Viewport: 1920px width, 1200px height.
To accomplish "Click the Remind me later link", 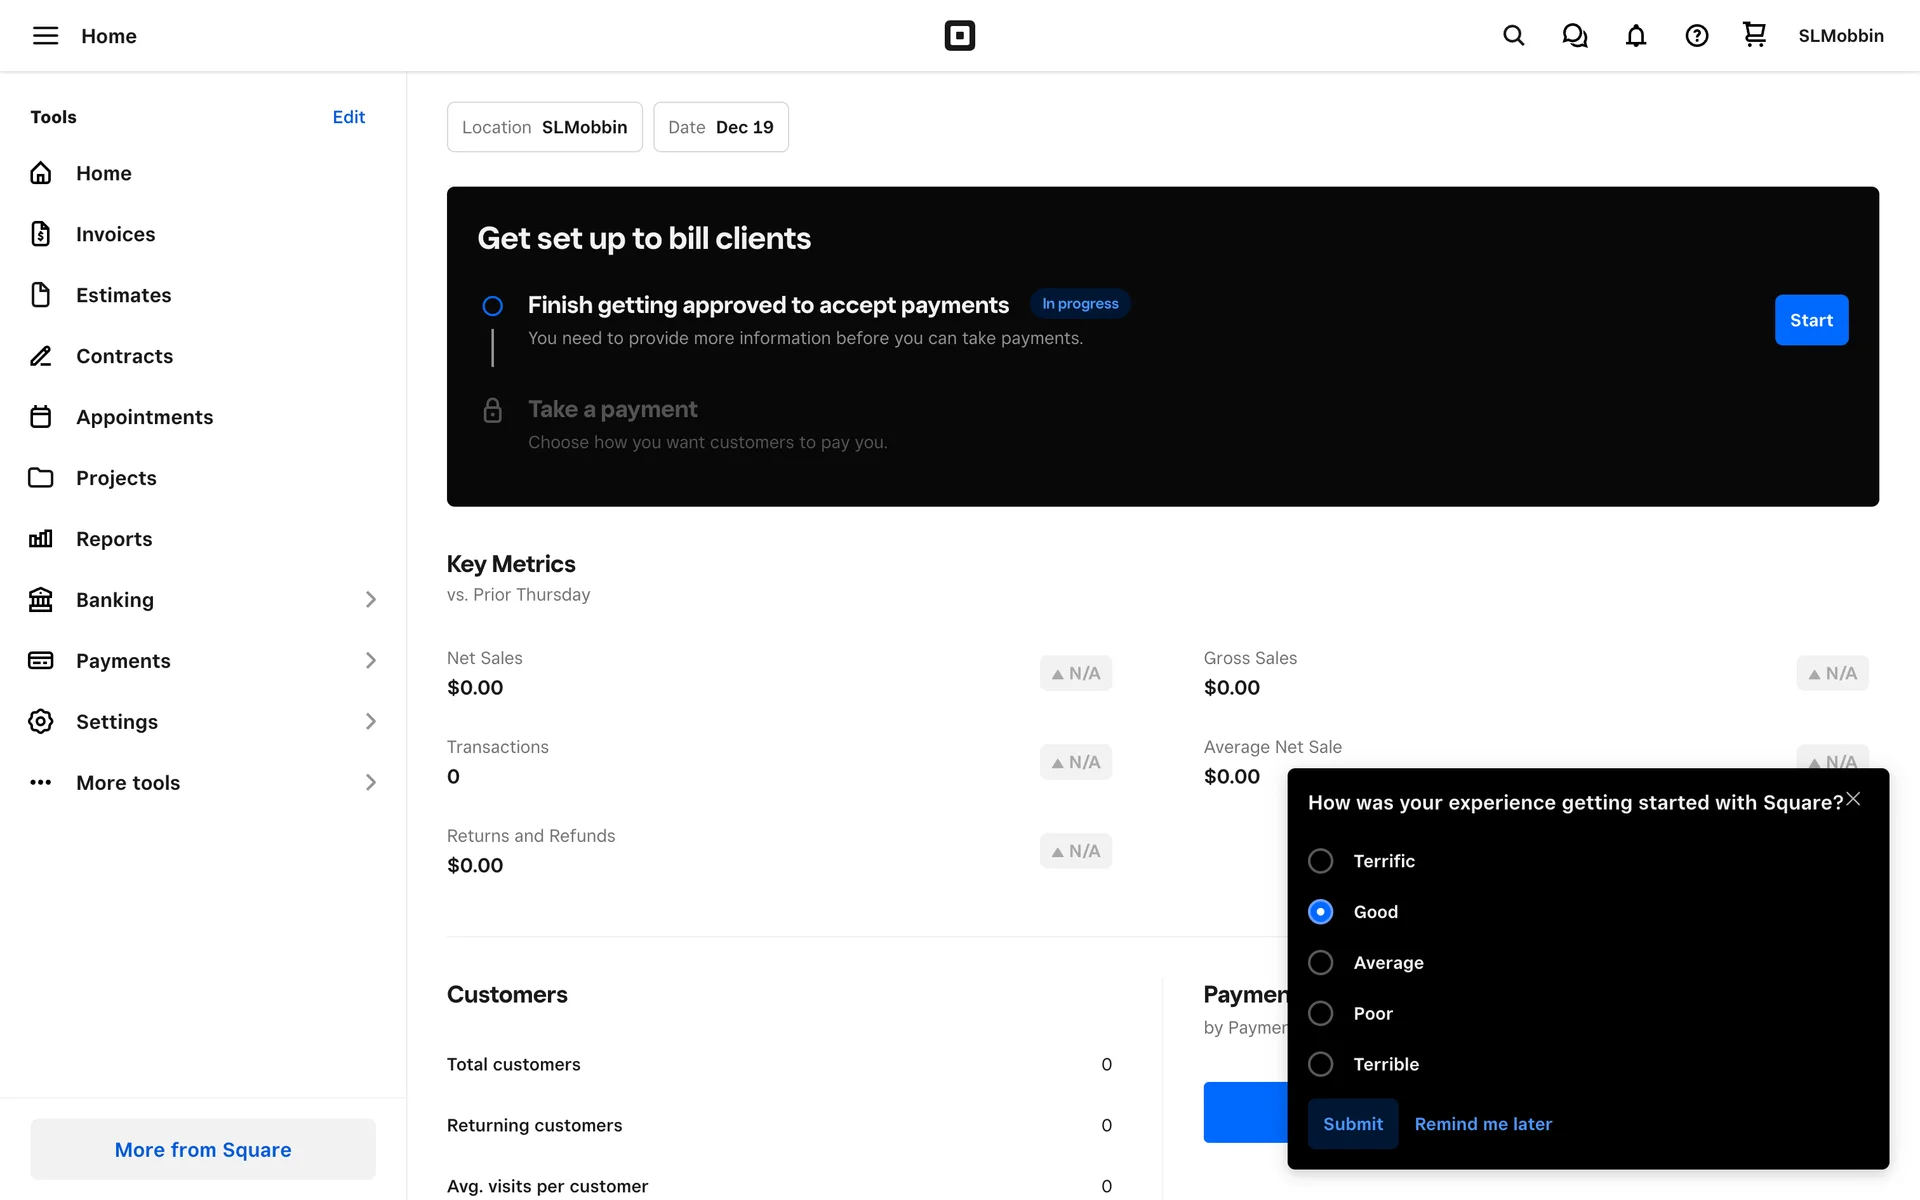I will pyautogui.click(x=1482, y=1124).
